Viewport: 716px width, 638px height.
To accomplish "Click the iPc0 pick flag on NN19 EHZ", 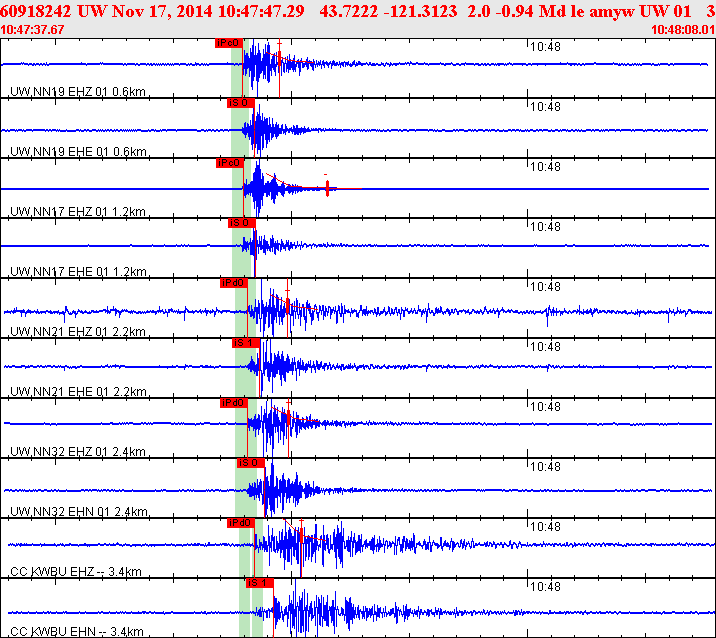I will (229, 43).
